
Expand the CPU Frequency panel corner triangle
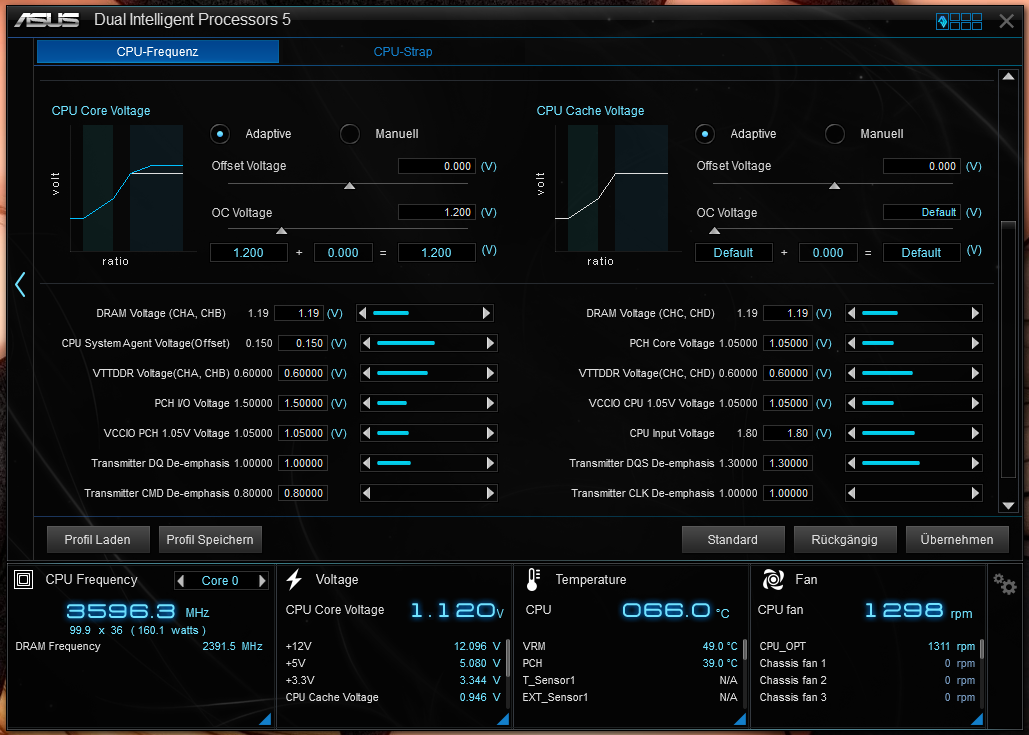(x=264, y=719)
